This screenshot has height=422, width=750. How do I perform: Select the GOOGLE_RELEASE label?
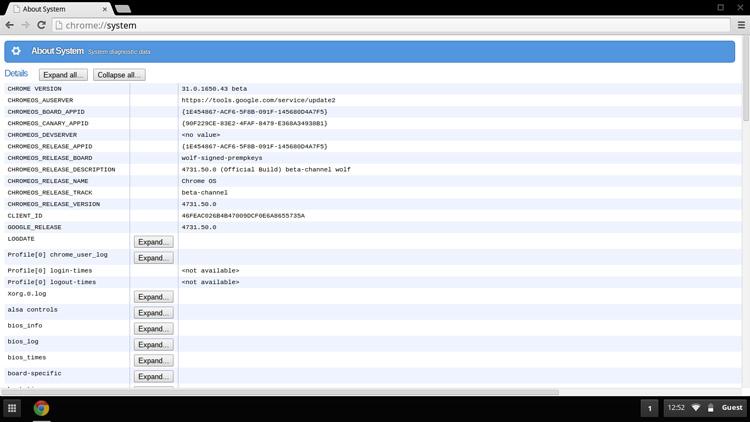coord(34,227)
